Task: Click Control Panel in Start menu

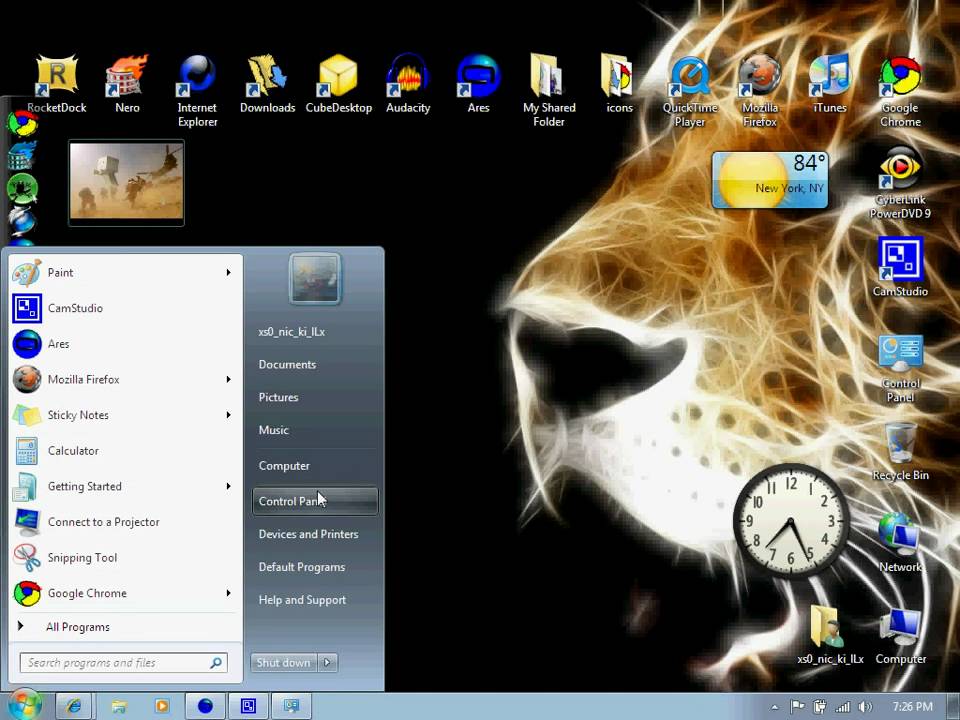Action: coord(315,501)
